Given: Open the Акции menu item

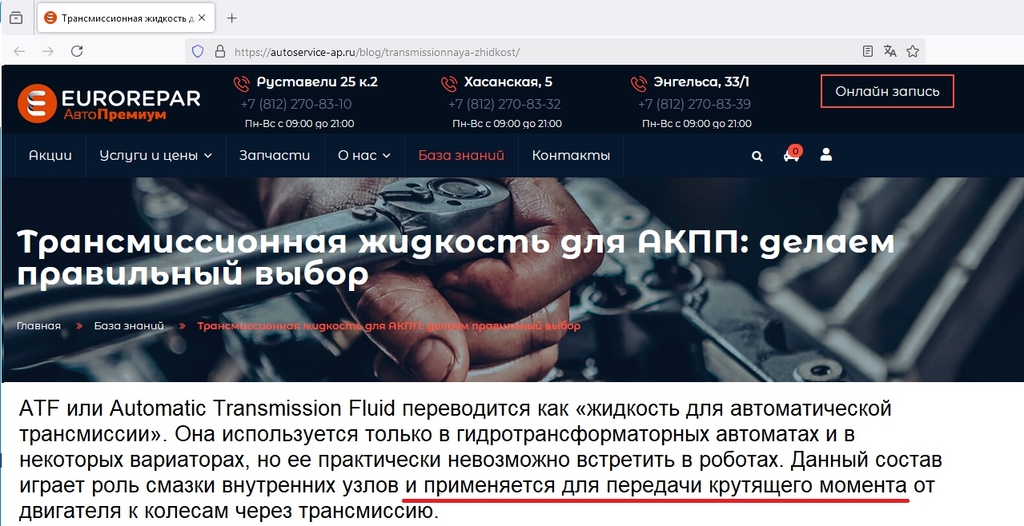Looking at the screenshot, I should click(50, 156).
